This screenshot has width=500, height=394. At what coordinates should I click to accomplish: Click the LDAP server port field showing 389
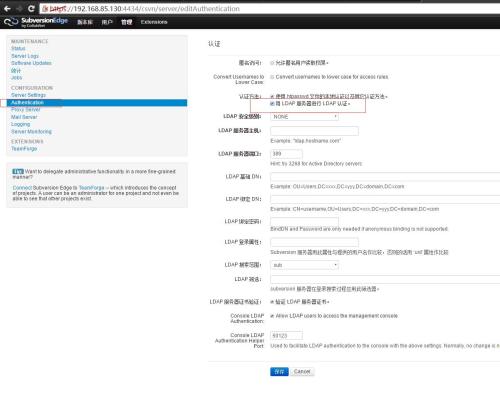coord(286,154)
